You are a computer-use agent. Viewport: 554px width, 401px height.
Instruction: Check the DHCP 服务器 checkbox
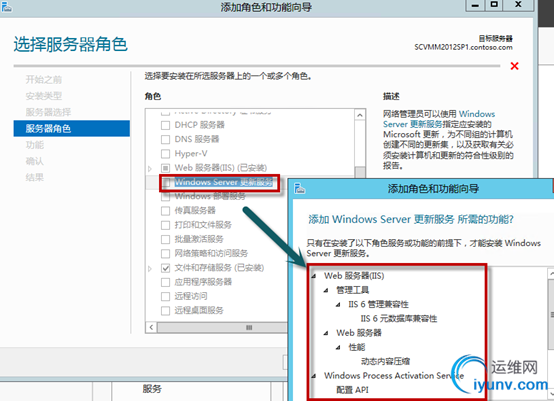point(165,125)
